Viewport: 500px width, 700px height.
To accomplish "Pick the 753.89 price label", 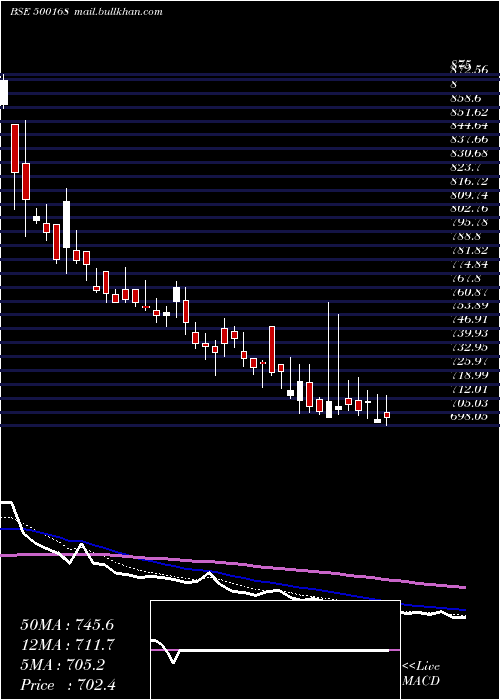I will pyautogui.click(x=469, y=306).
